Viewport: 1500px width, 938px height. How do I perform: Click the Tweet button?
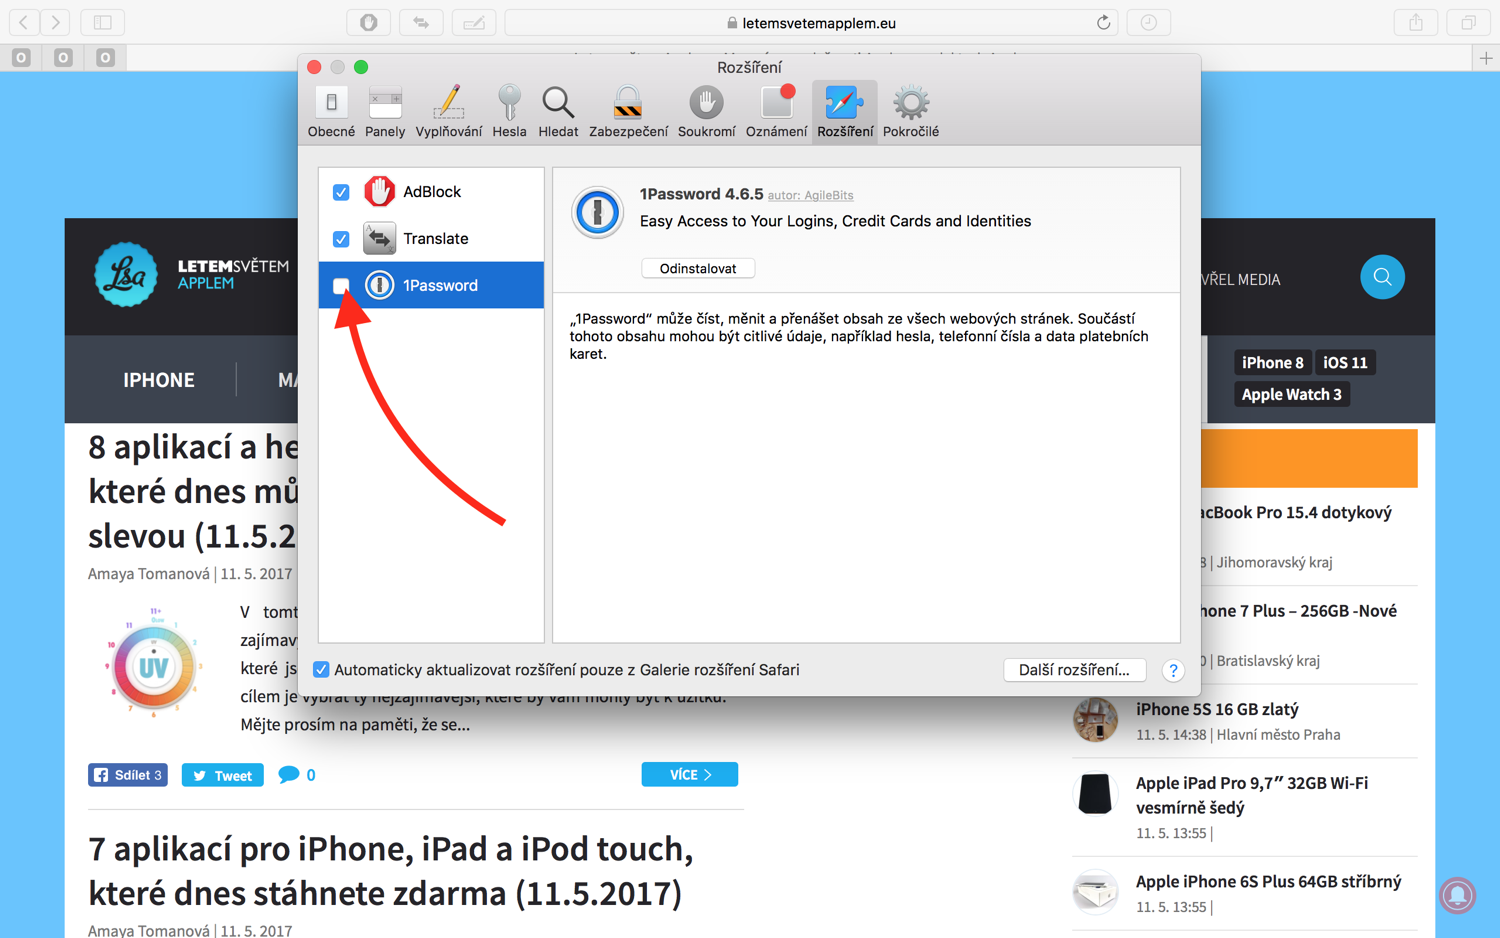pyautogui.click(x=222, y=775)
